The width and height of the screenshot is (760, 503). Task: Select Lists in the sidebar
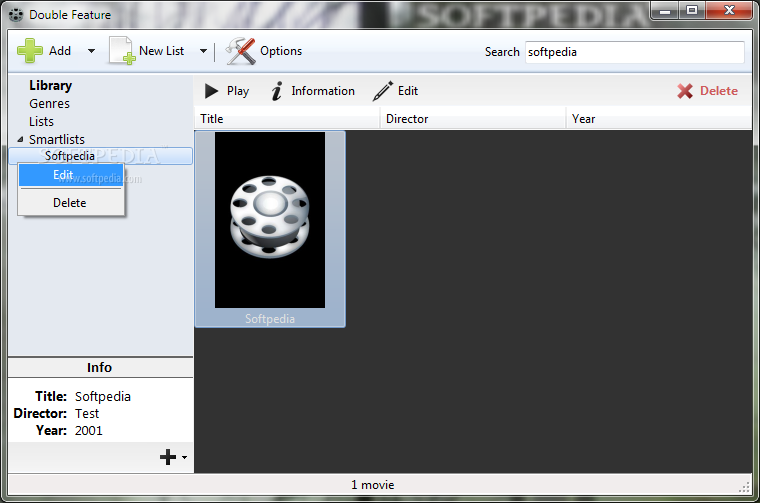pyautogui.click(x=41, y=122)
